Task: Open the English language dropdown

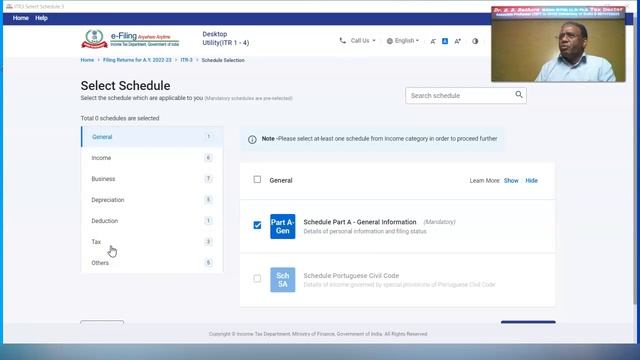Action: [407, 40]
